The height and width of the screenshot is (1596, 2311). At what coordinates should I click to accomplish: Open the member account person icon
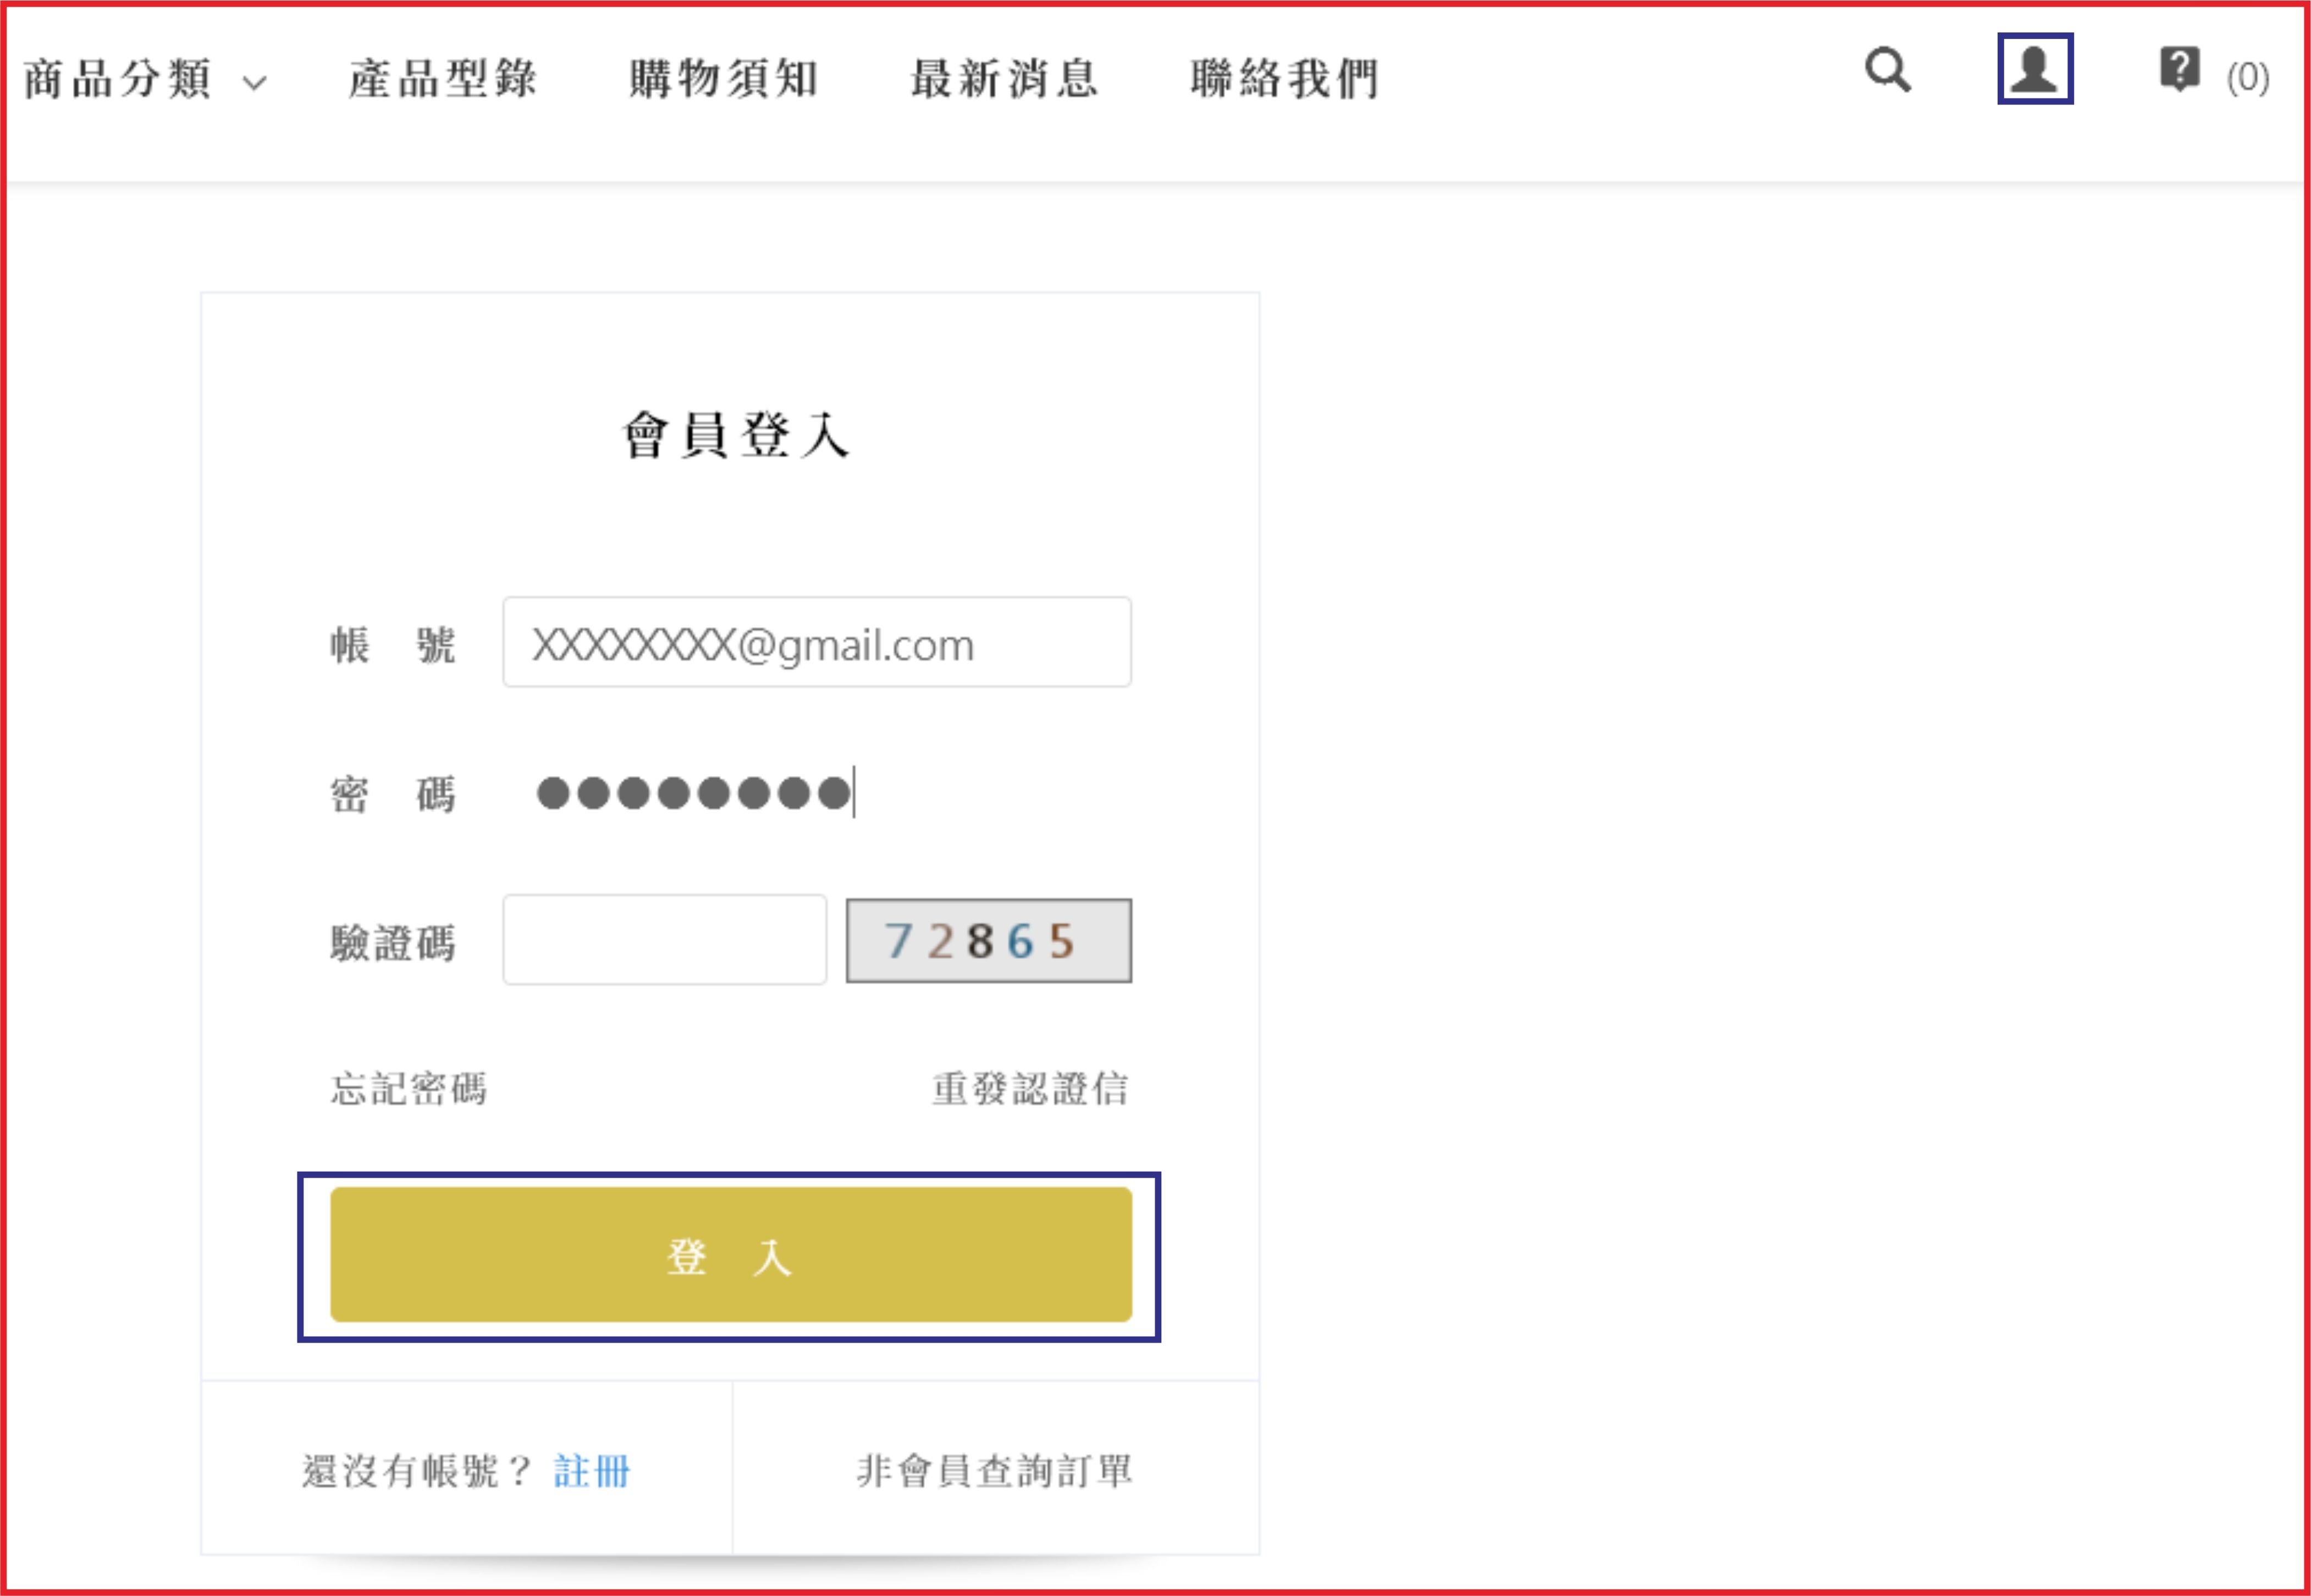tap(2034, 69)
